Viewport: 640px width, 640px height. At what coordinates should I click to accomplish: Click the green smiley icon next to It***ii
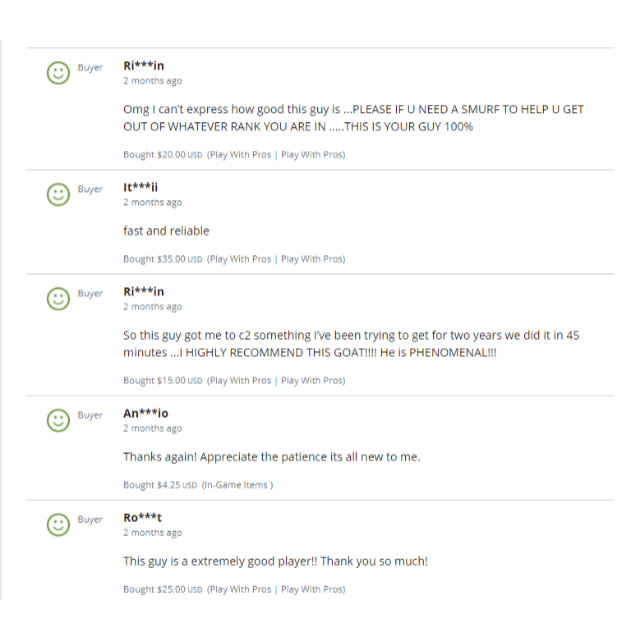[x=58, y=194]
